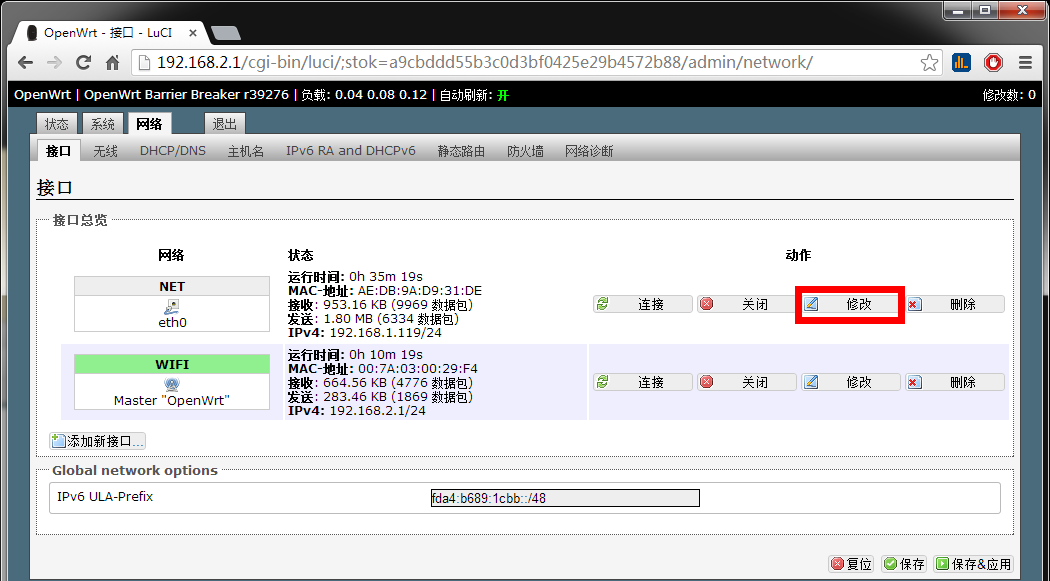The height and width of the screenshot is (581, 1050).
Task: Click 连接 for the WIFI interface
Action: [x=643, y=382]
